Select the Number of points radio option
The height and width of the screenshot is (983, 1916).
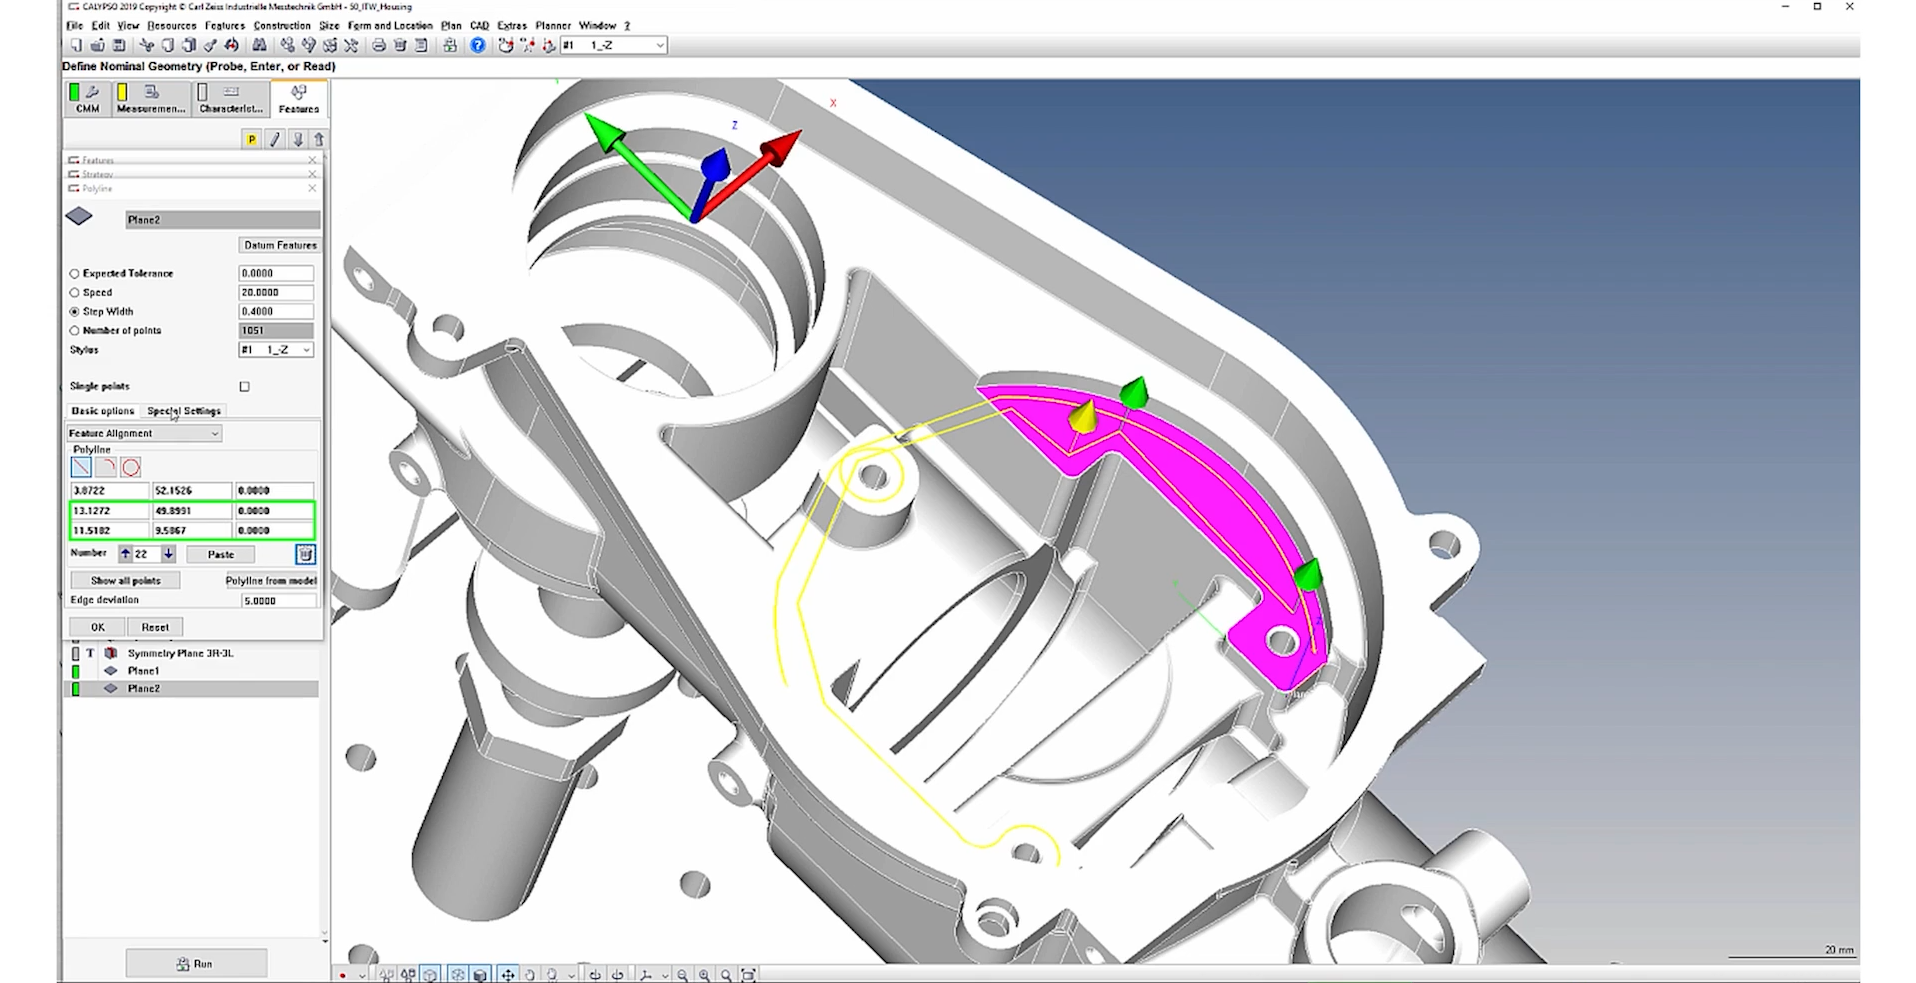click(75, 330)
